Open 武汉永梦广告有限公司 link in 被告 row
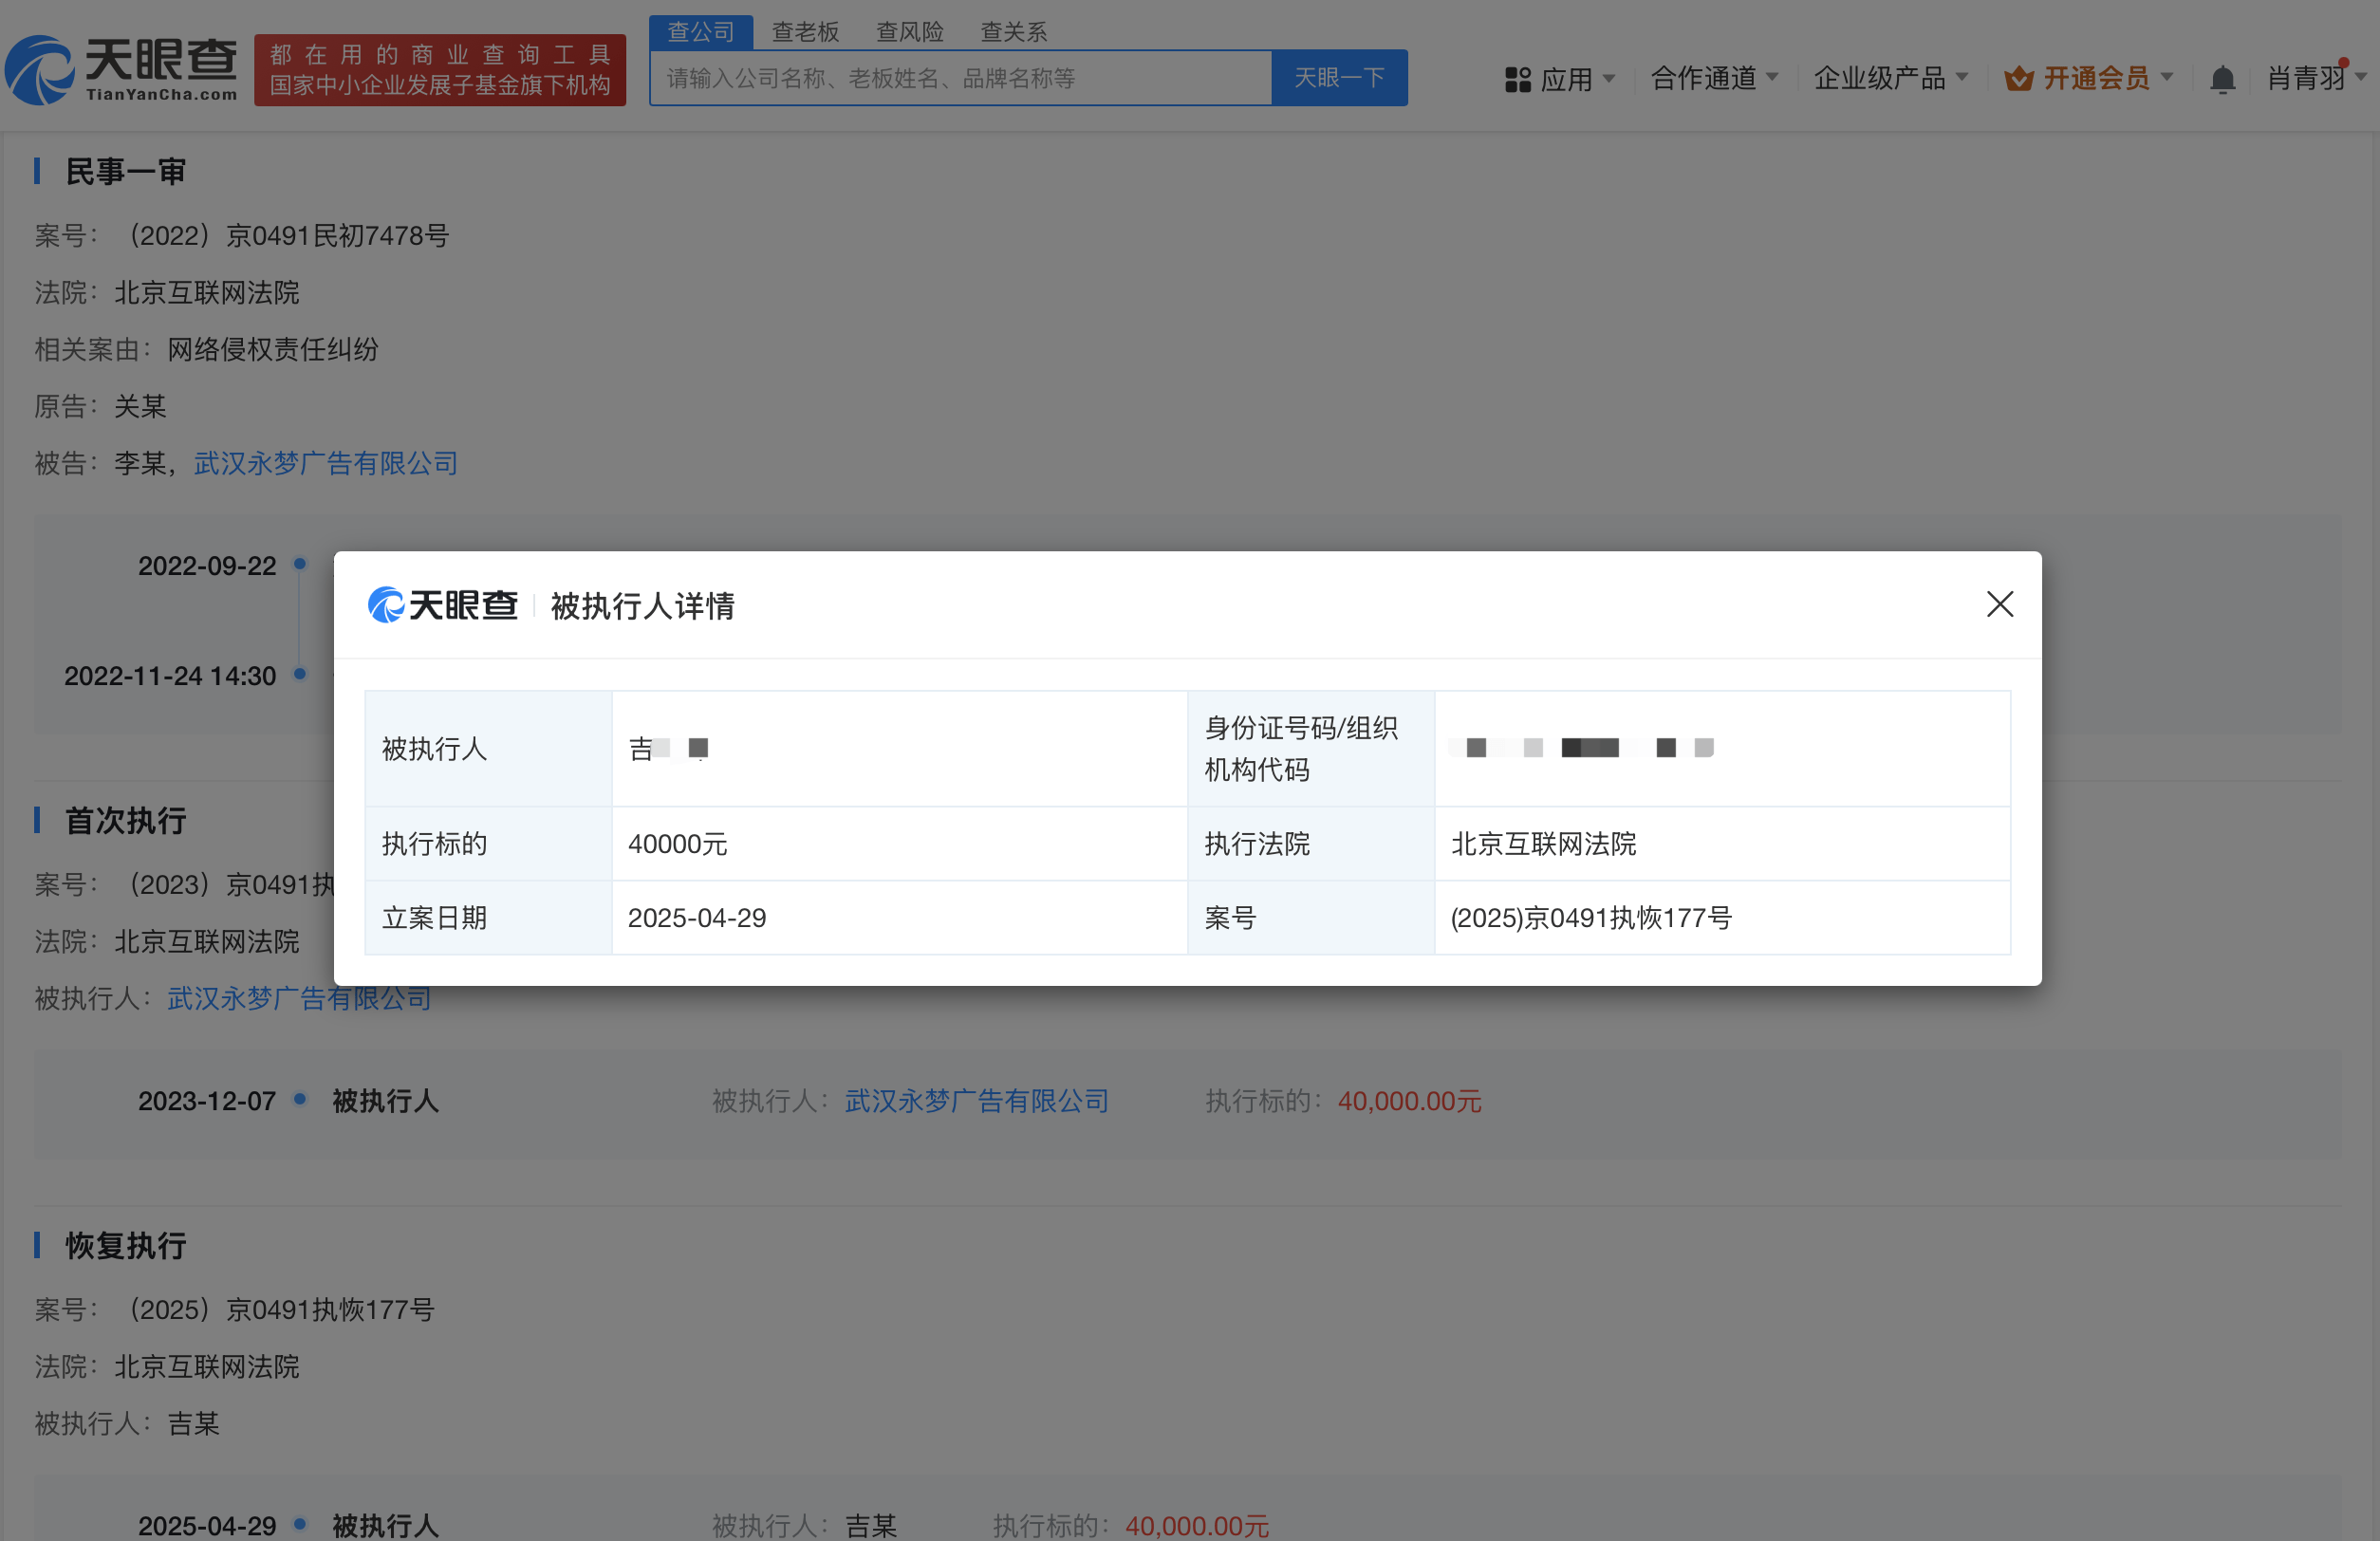The image size is (2380, 1541). click(324, 463)
